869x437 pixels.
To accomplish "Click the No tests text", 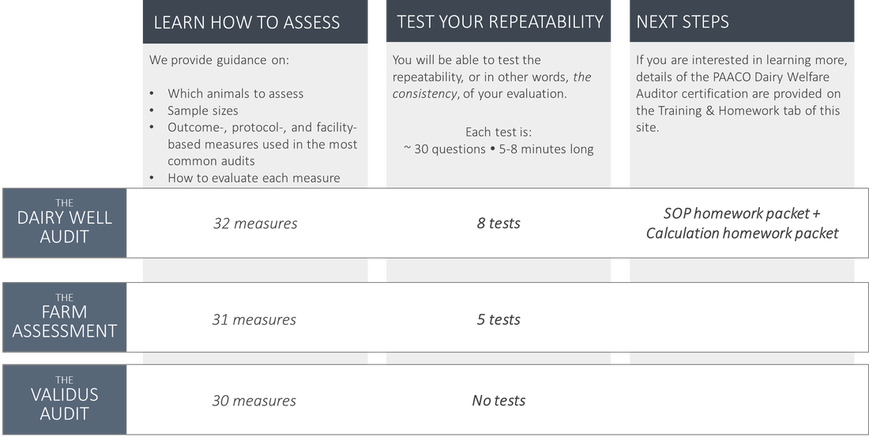I will pyautogui.click(x=498, y=400).
